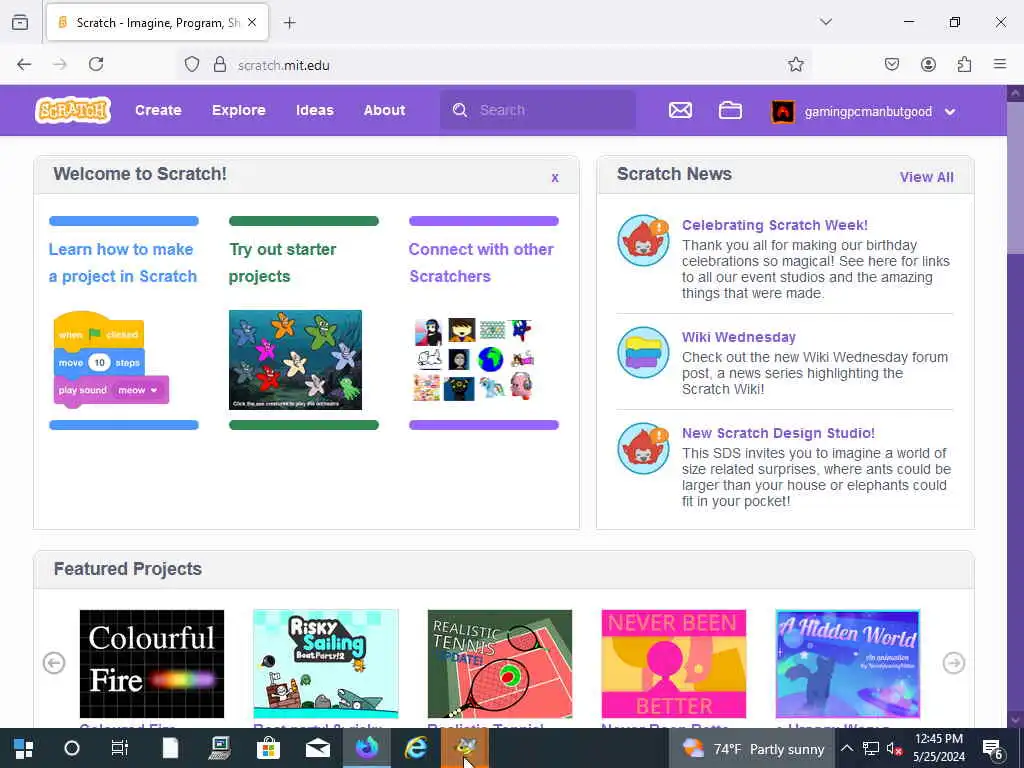Image resolution: width=1024 pixels, height=768 pixels.
Task: Open the Create menu item
Action: (158, 110)
